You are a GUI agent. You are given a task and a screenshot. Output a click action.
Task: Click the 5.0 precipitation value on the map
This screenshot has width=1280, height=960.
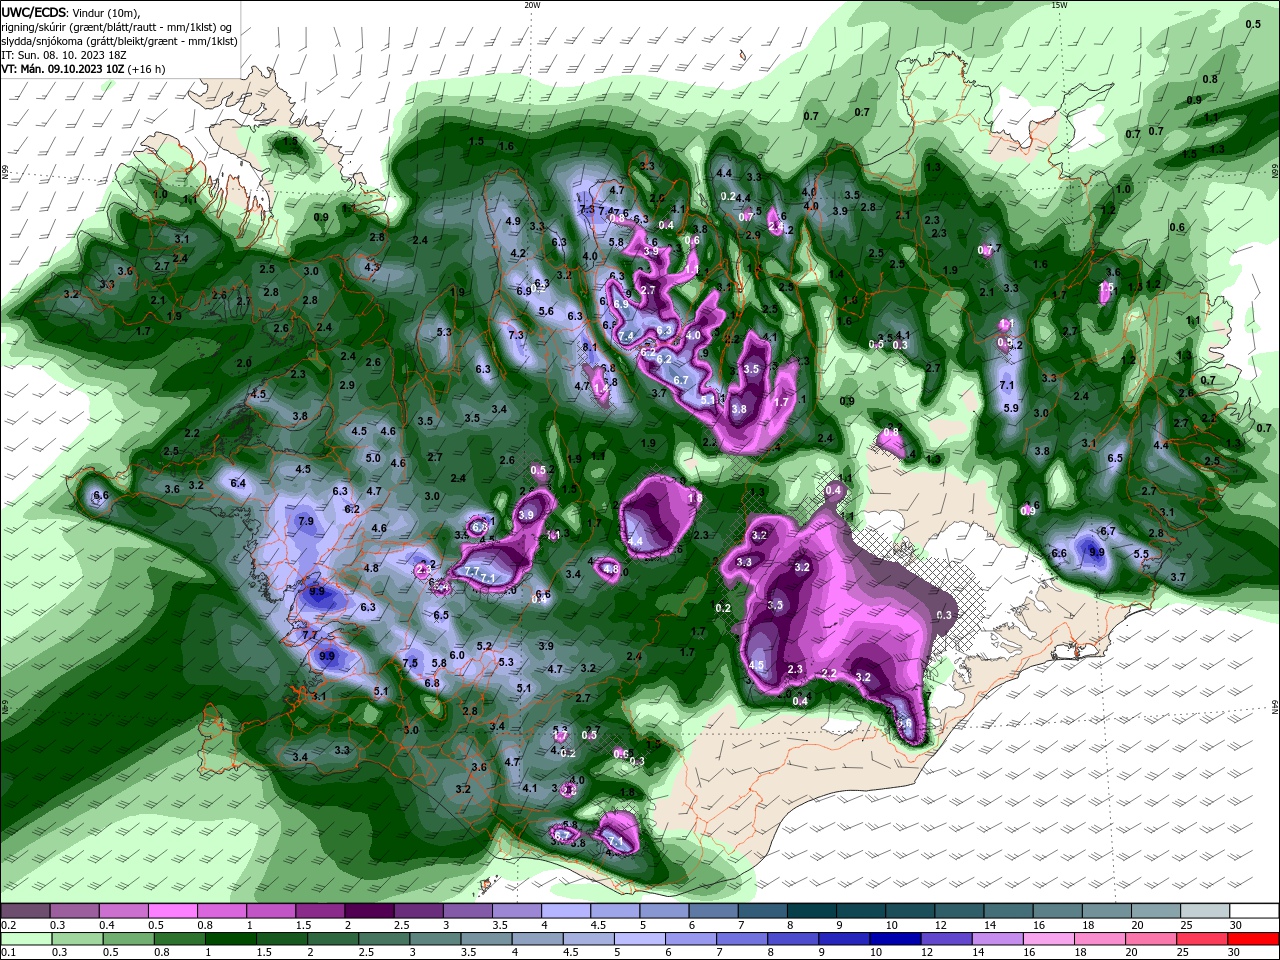[373, 458]
